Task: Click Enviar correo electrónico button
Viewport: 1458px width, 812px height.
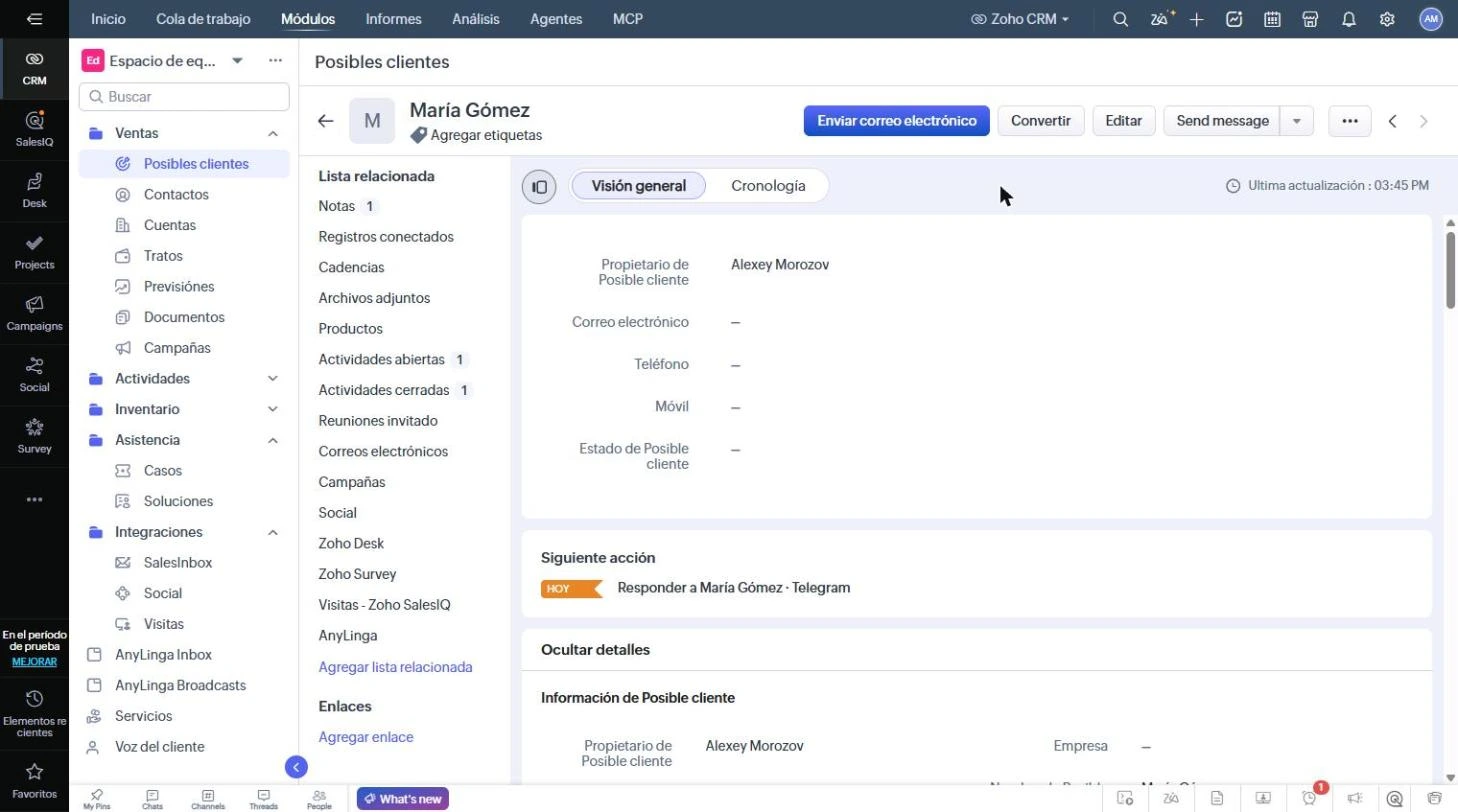Action: click(896, 121)
